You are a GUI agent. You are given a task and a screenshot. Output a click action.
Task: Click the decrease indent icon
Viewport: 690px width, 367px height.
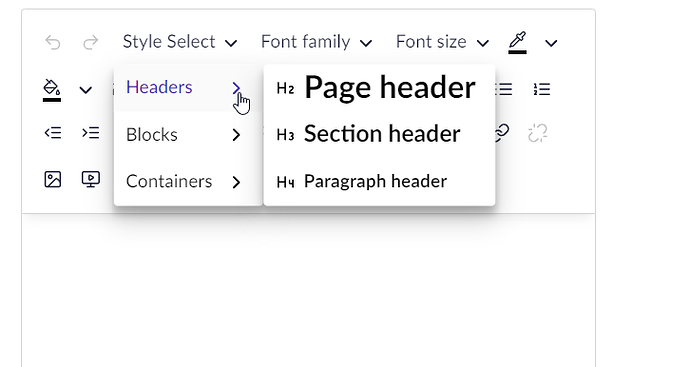pyautogui.click(x=53, y=132)
